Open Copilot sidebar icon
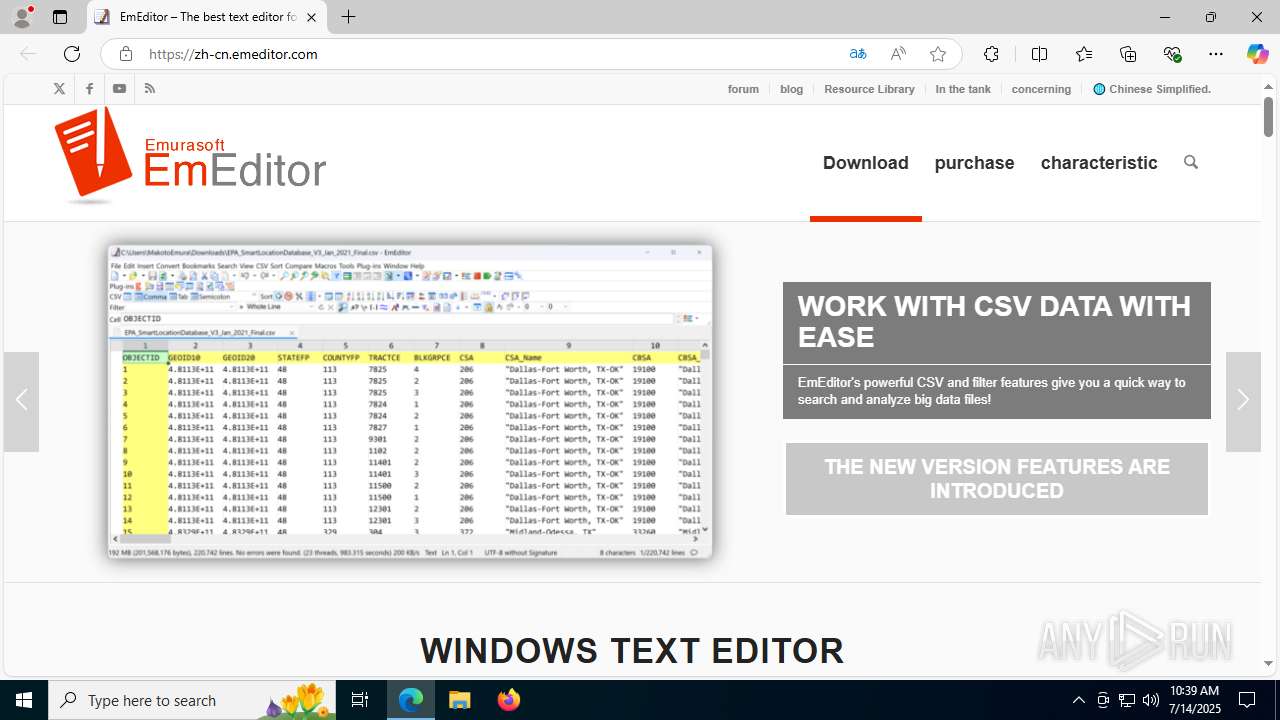The width and height of the screenshot is (1280, 720). pos(1257,54)
